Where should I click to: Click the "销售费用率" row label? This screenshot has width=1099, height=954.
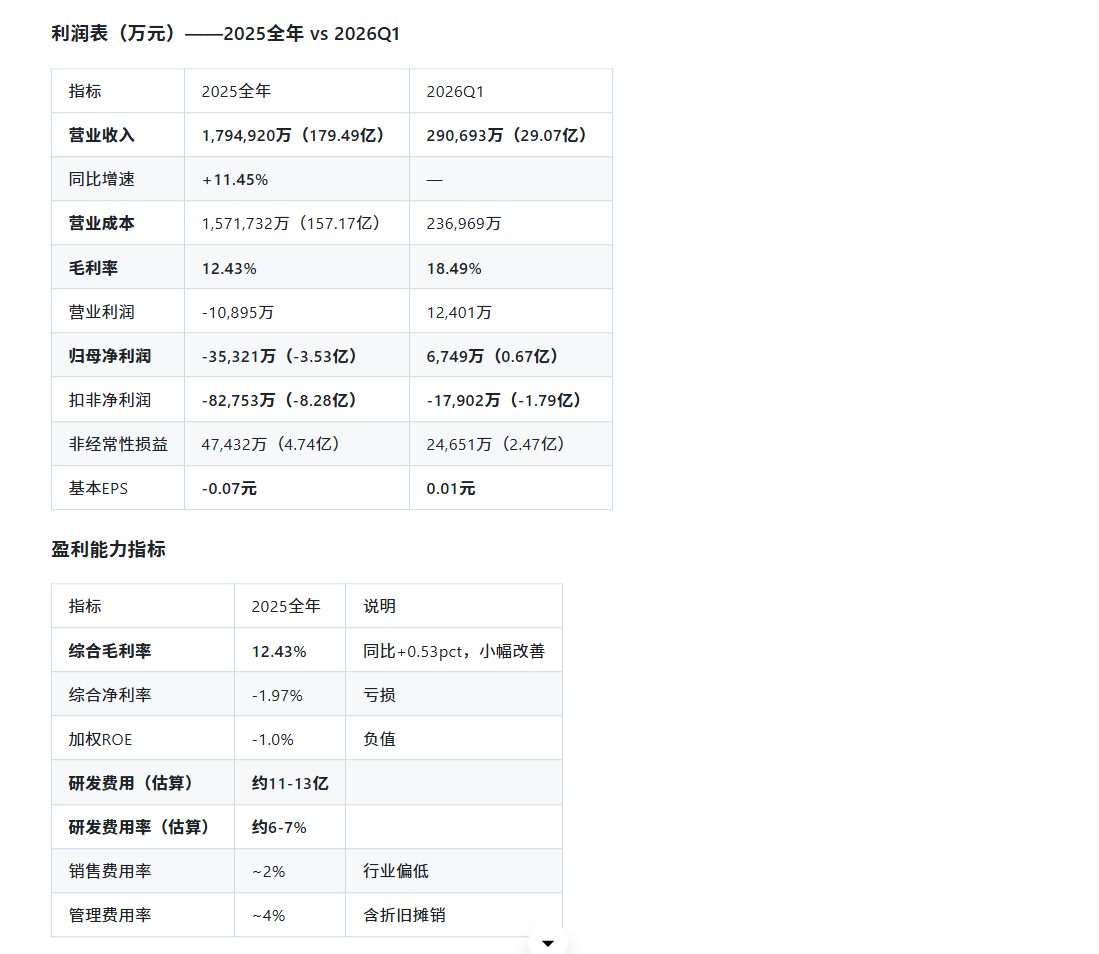point(110,871)
